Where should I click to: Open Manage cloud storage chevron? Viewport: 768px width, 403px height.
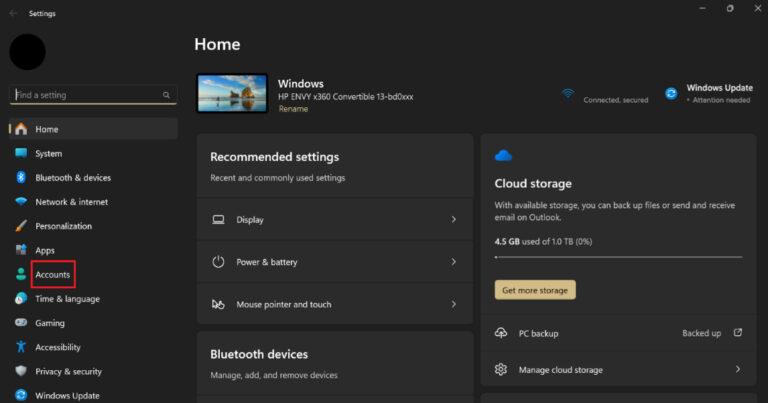(738, 370)
